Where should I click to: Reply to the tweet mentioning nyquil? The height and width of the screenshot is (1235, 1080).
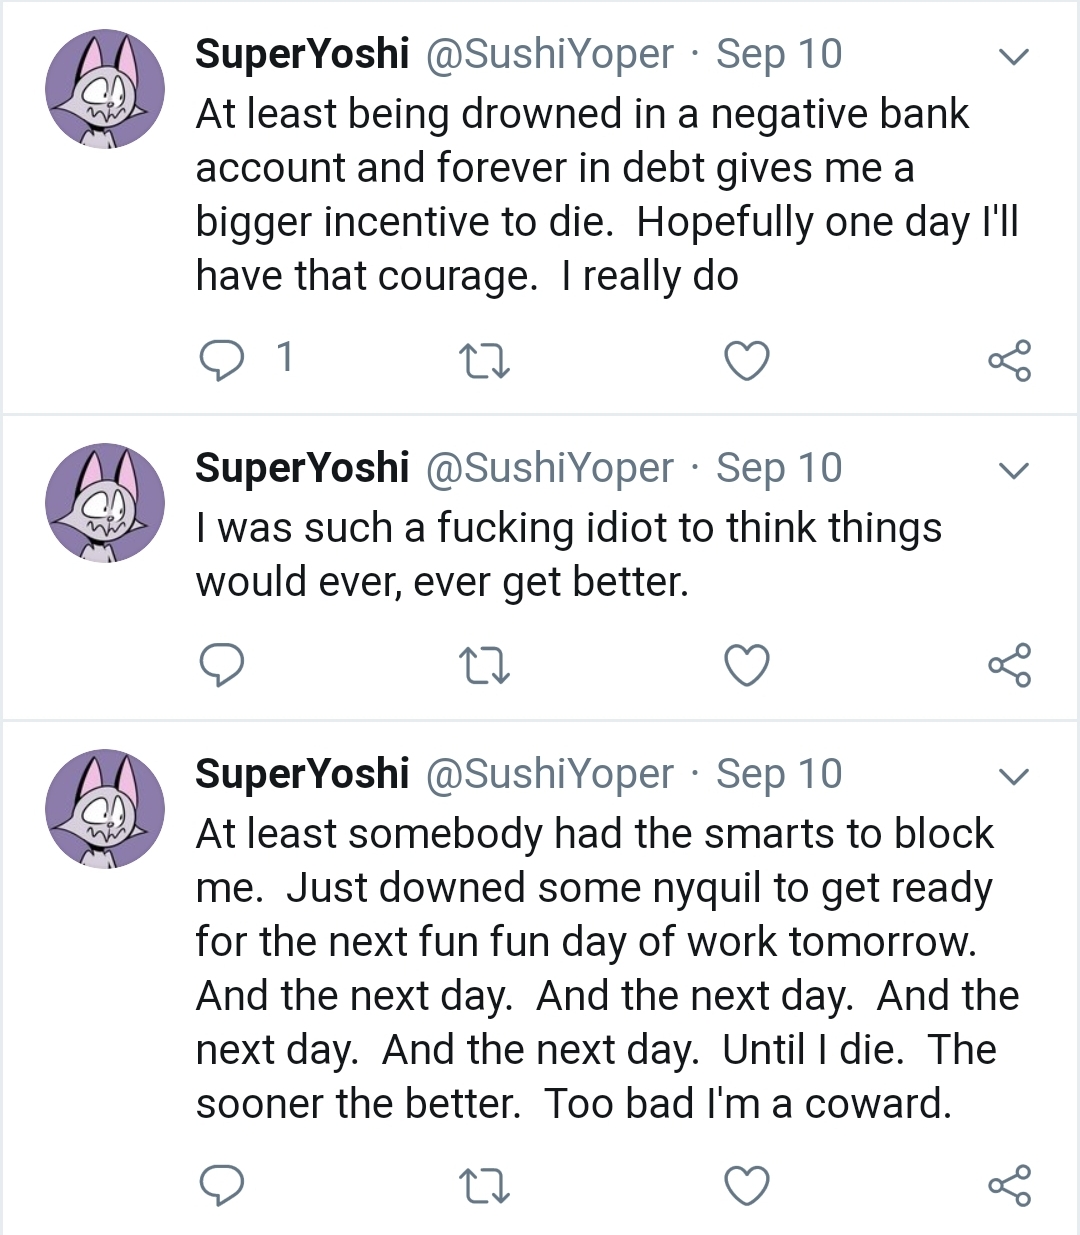[x=222, y=1185]
